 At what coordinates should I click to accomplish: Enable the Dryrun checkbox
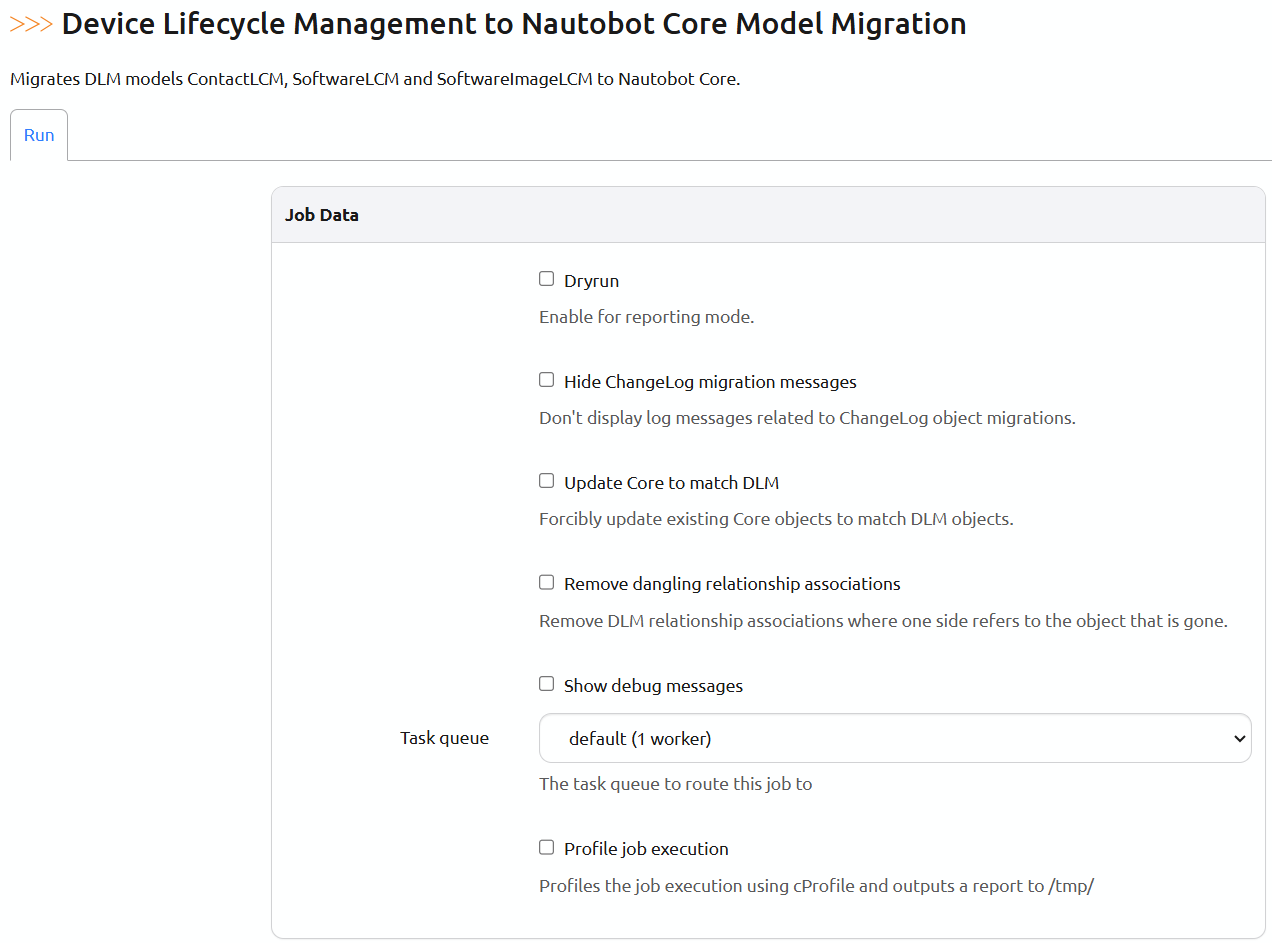click(546, 279)
